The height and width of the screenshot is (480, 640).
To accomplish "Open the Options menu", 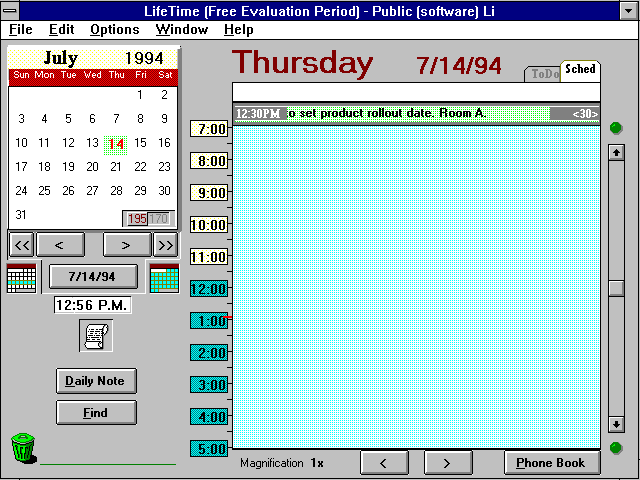I will click(x=115, y=29).
